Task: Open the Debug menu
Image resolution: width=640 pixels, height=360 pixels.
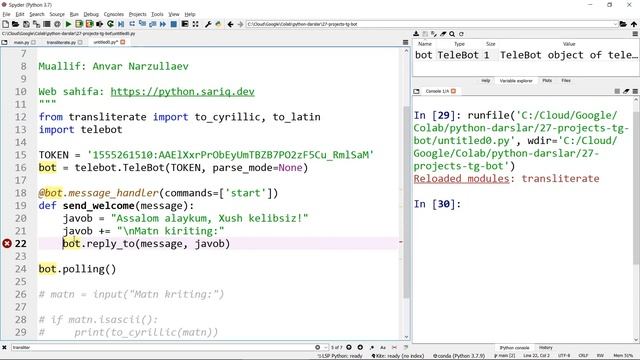Action: [91, 14]
